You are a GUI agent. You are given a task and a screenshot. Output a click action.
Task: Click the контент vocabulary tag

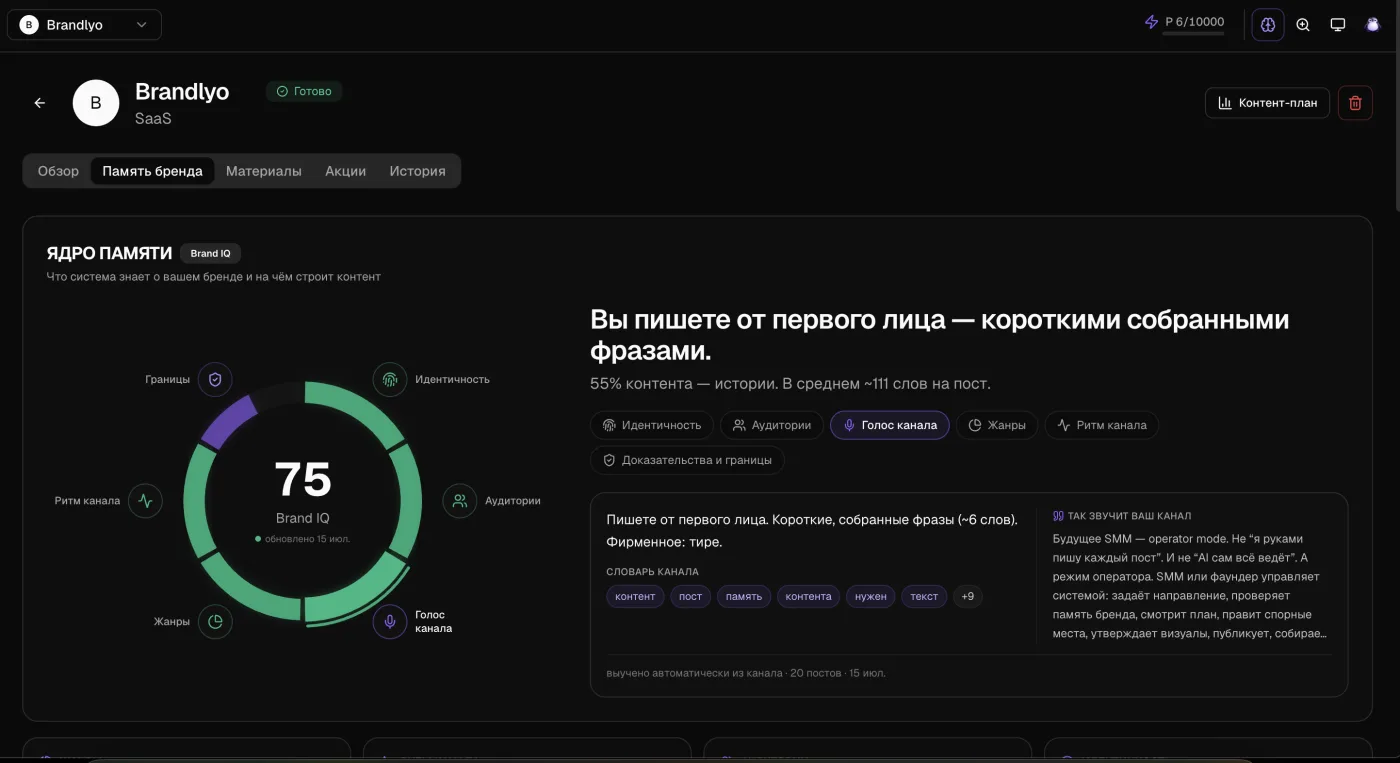click(635, 597)
